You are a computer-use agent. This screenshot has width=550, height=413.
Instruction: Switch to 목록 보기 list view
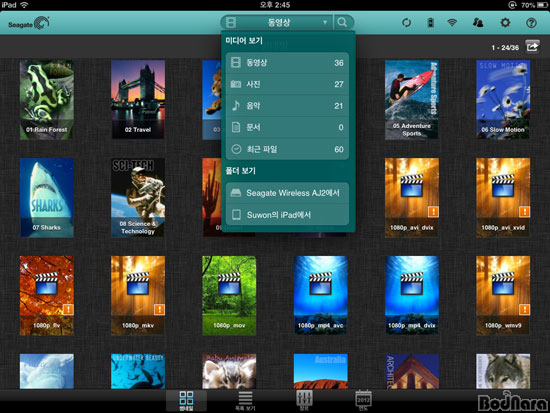(245, 401)
